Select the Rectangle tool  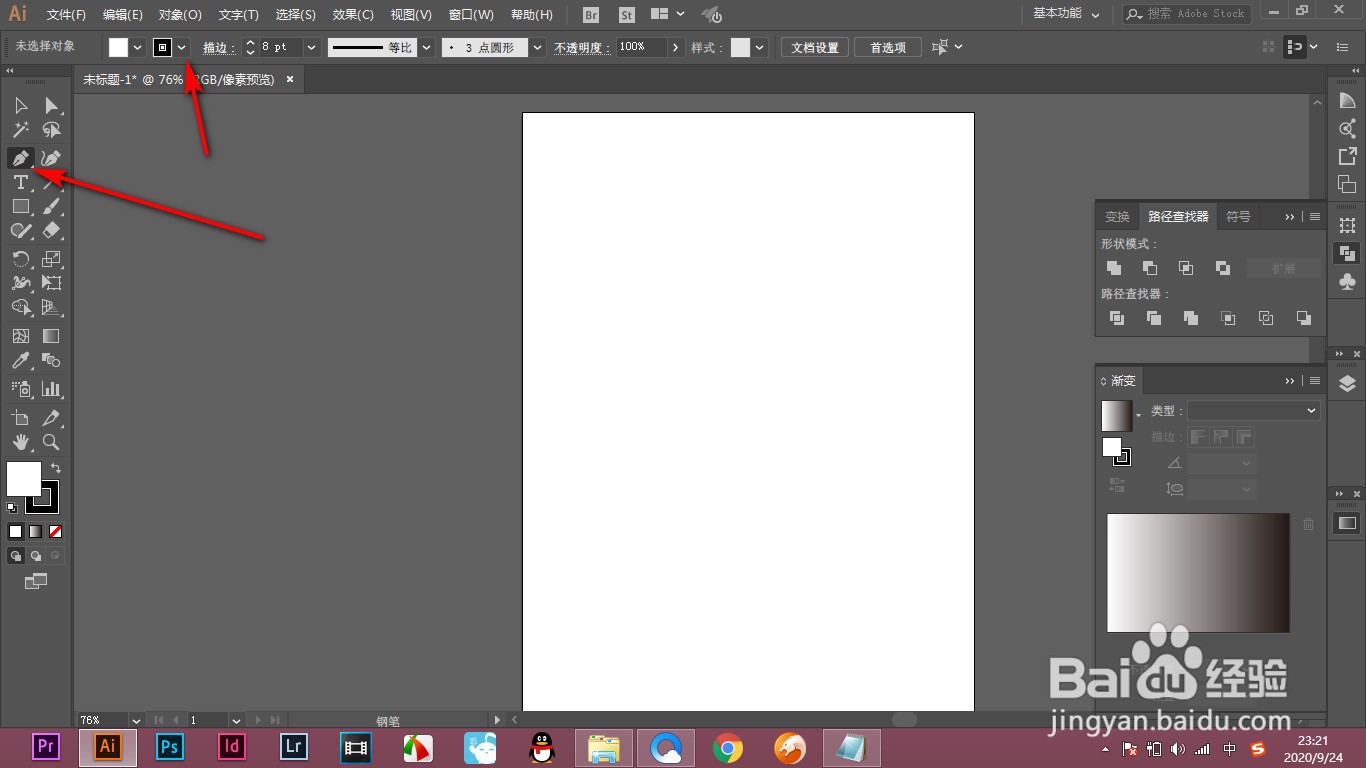click(20, 206)
